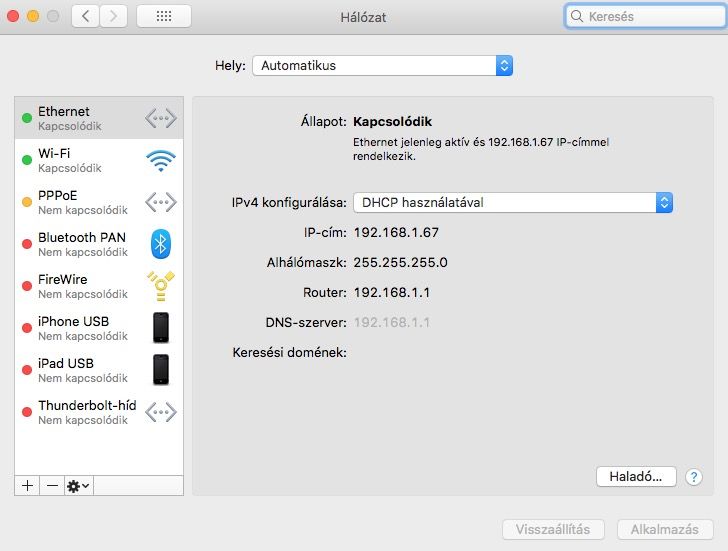Click Alhálómaszk value 255.255.255.0
728x551 pixels.
[x=400, y=262]
